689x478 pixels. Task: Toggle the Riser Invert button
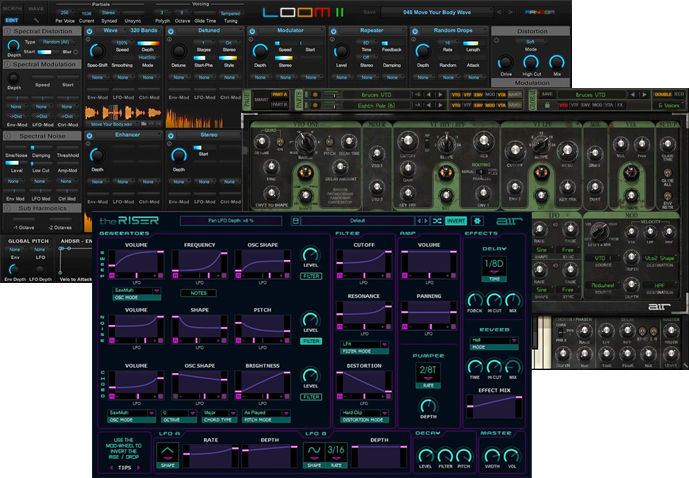coord(456,221)
